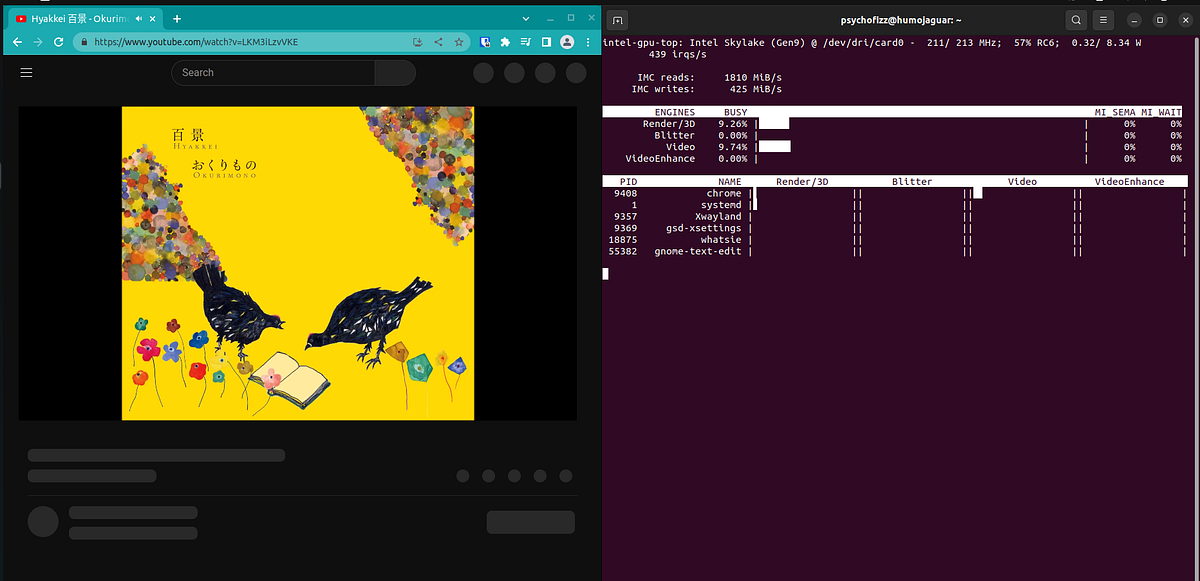
Task: Open the terminal search magnifier icon
Action: [1075, 19]
